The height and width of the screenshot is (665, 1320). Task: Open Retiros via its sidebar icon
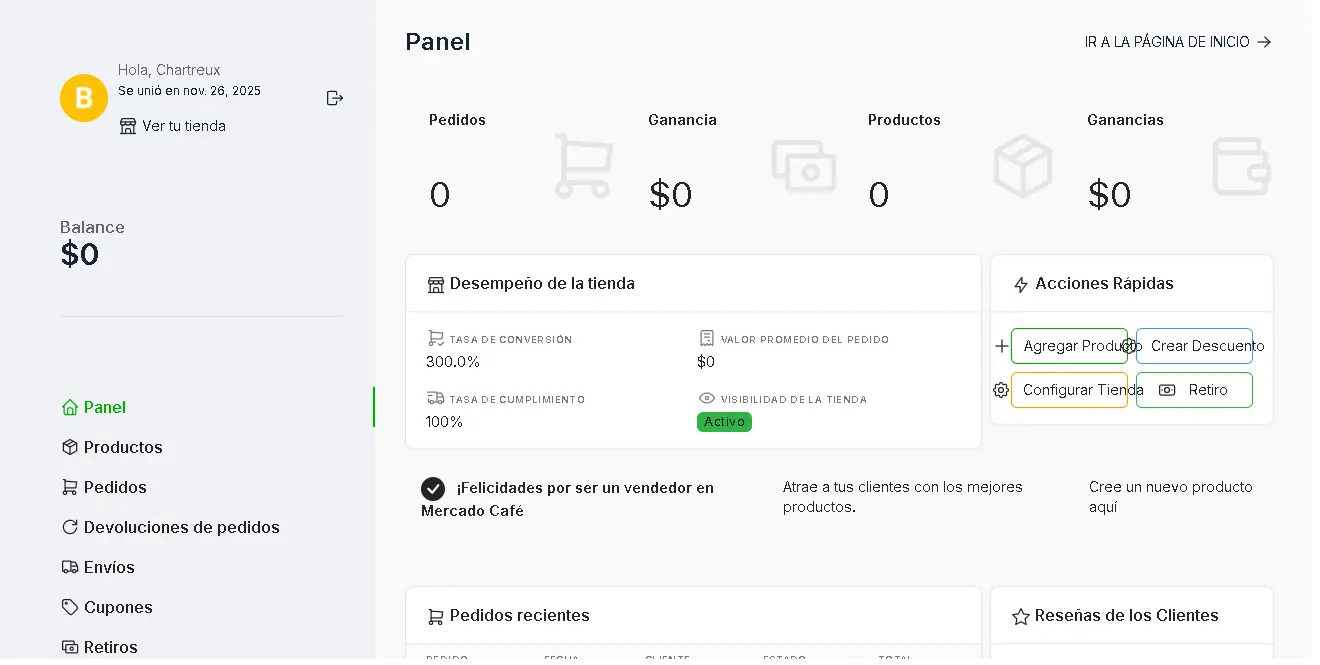[68, 647]
